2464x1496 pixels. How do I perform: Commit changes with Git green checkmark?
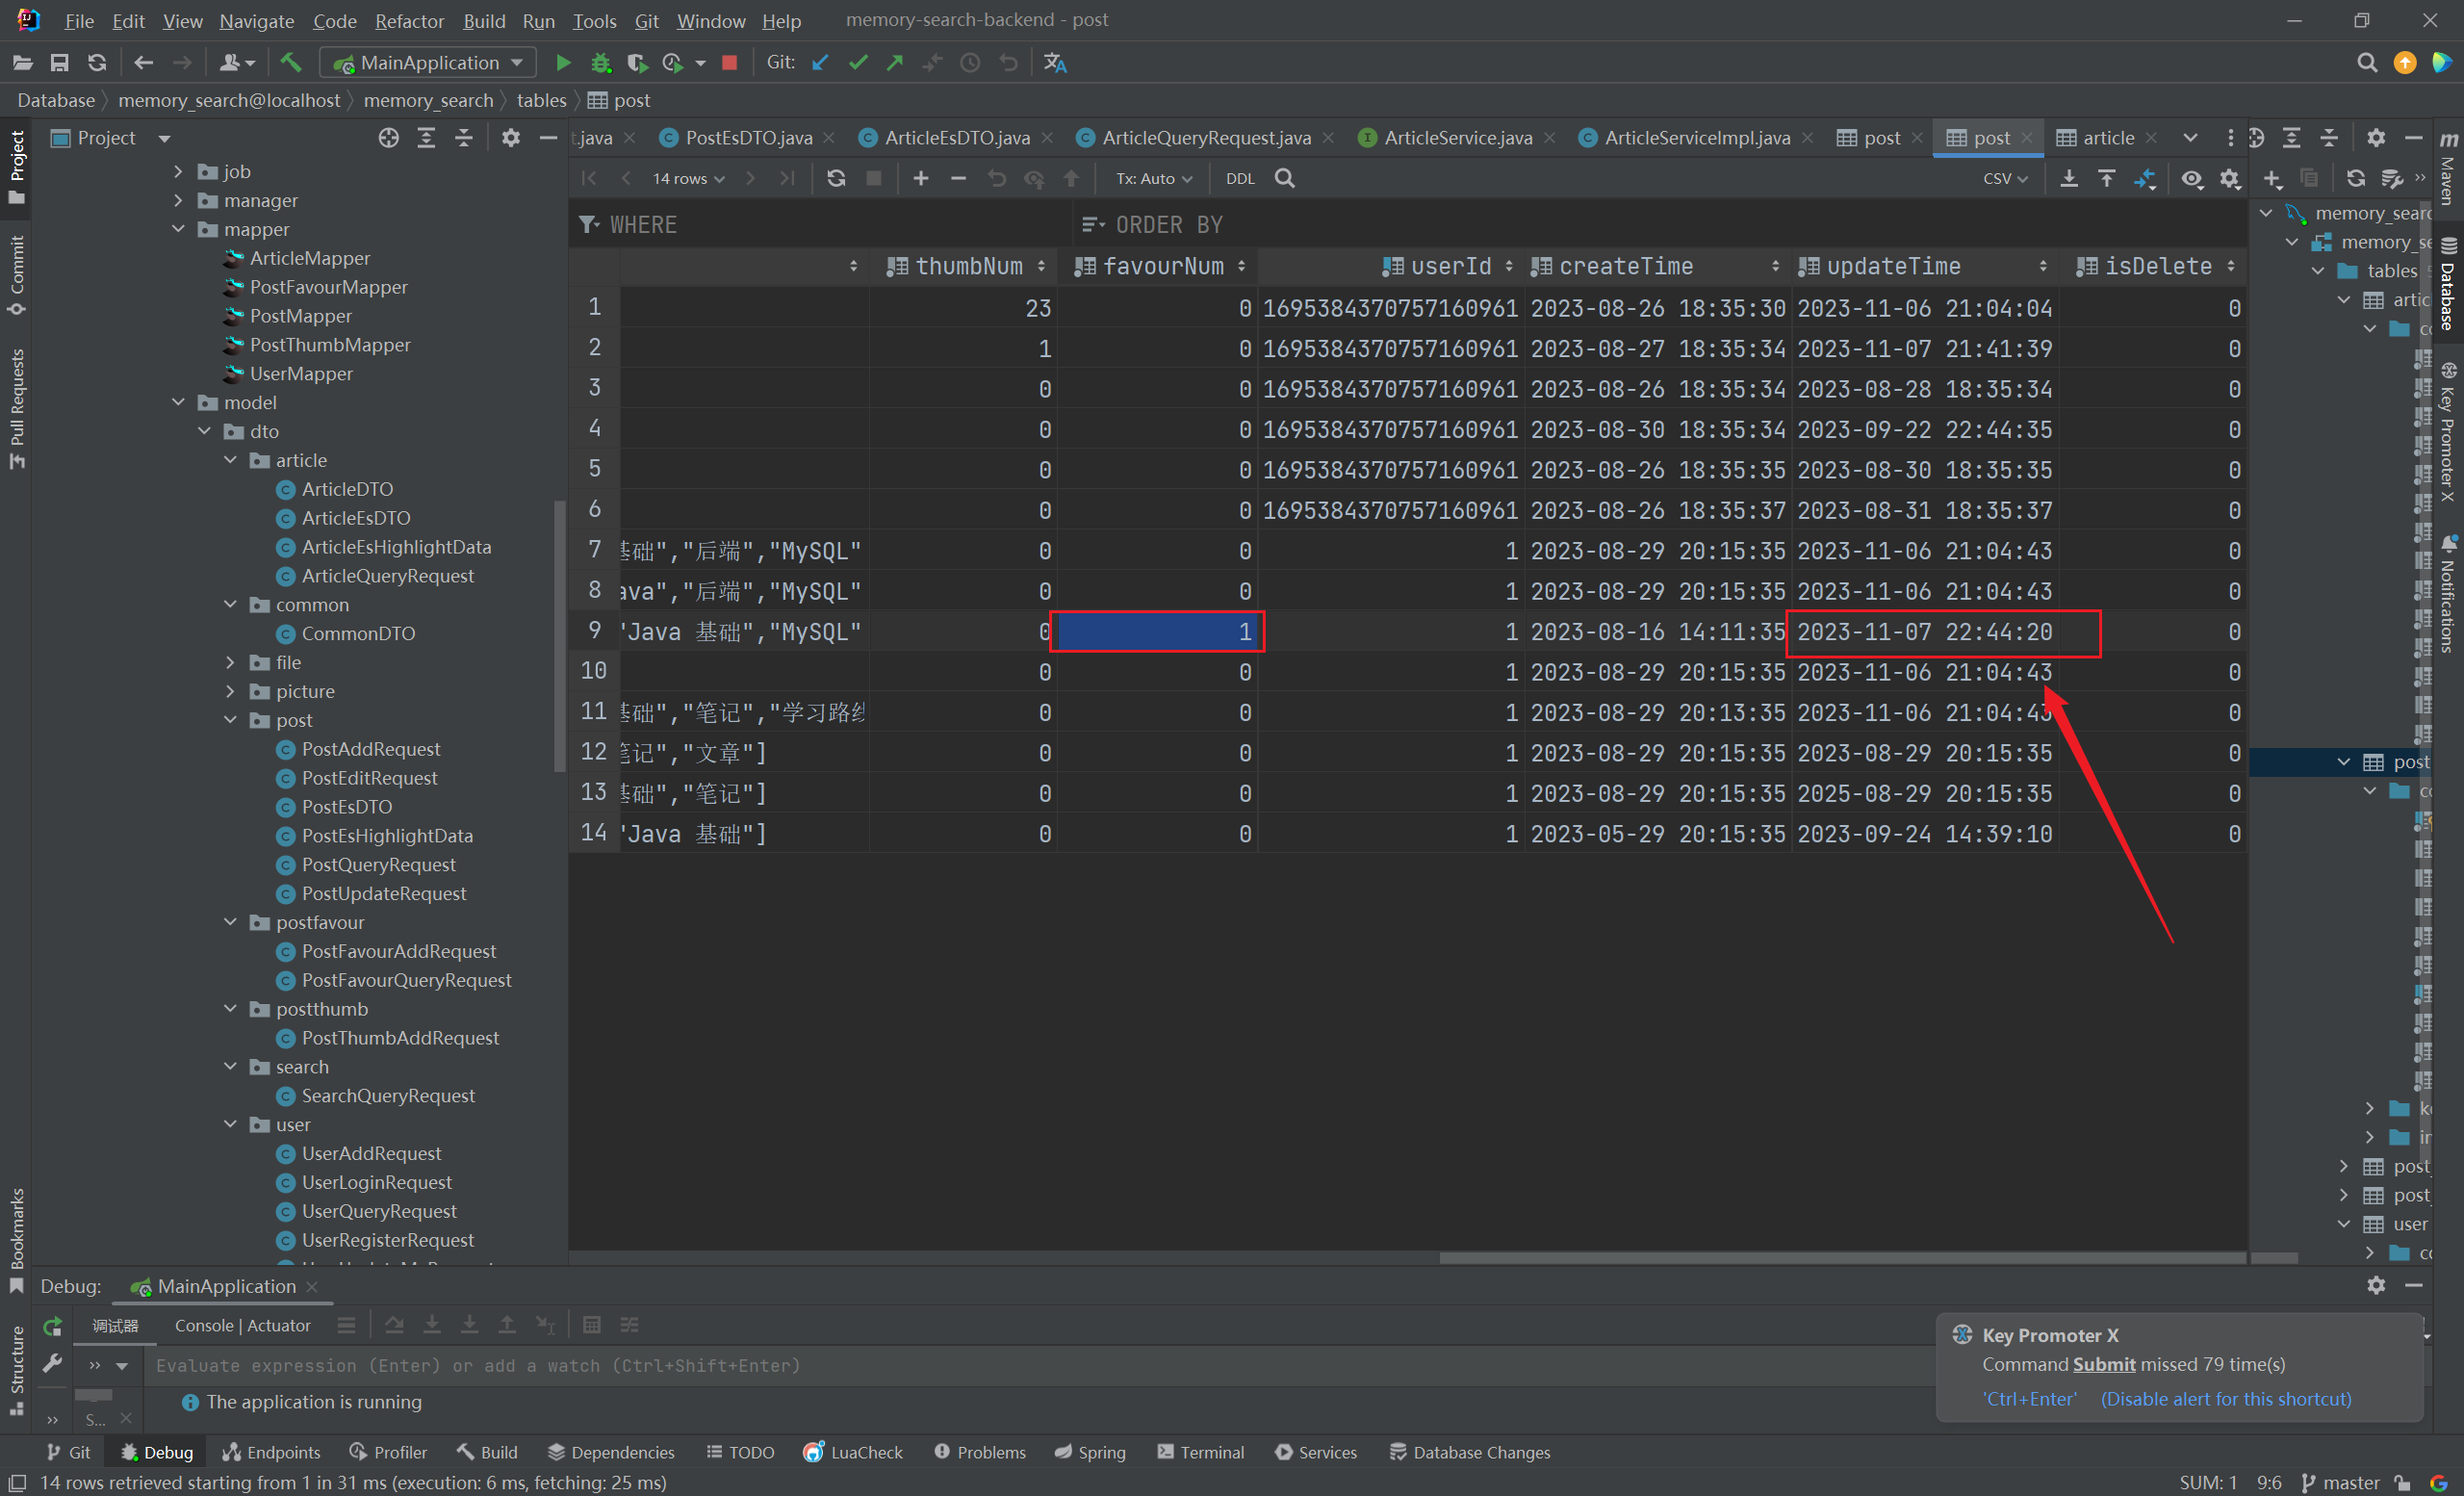pyautogui.click(x=858, y=63)
